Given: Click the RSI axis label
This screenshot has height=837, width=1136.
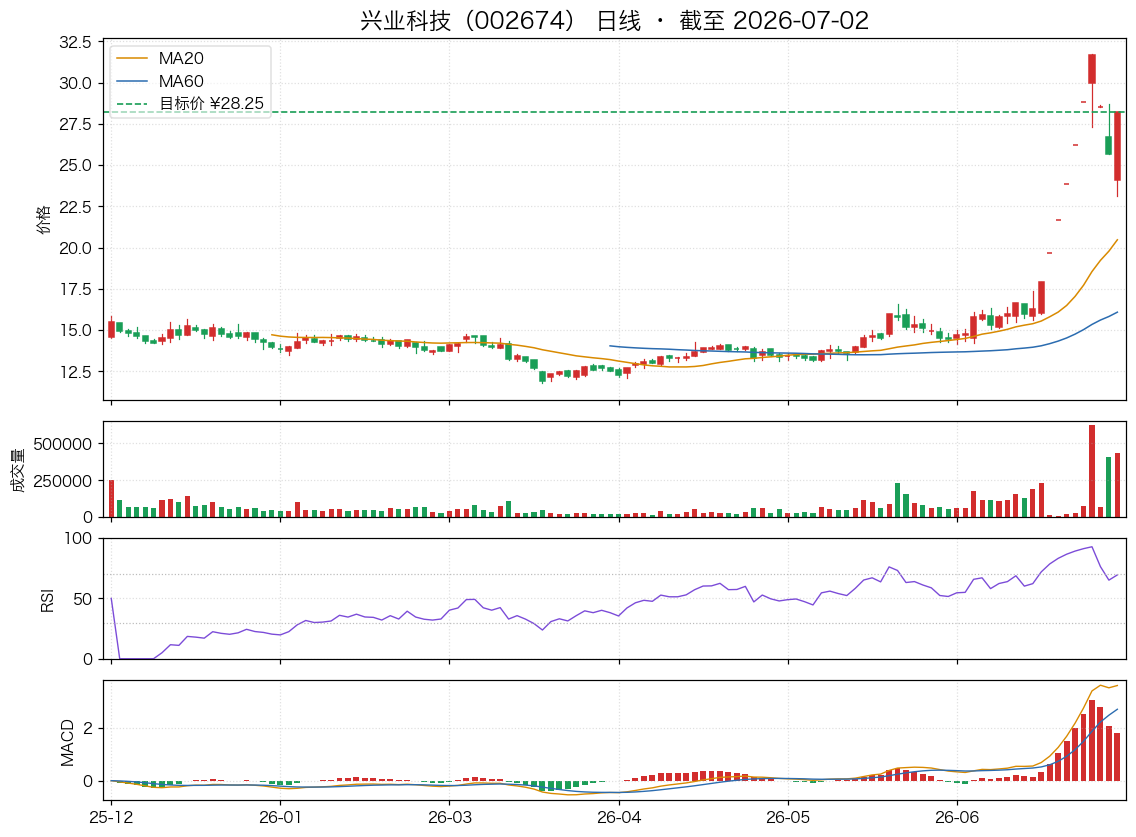Looking at the screenshot, I should point(47,599).
